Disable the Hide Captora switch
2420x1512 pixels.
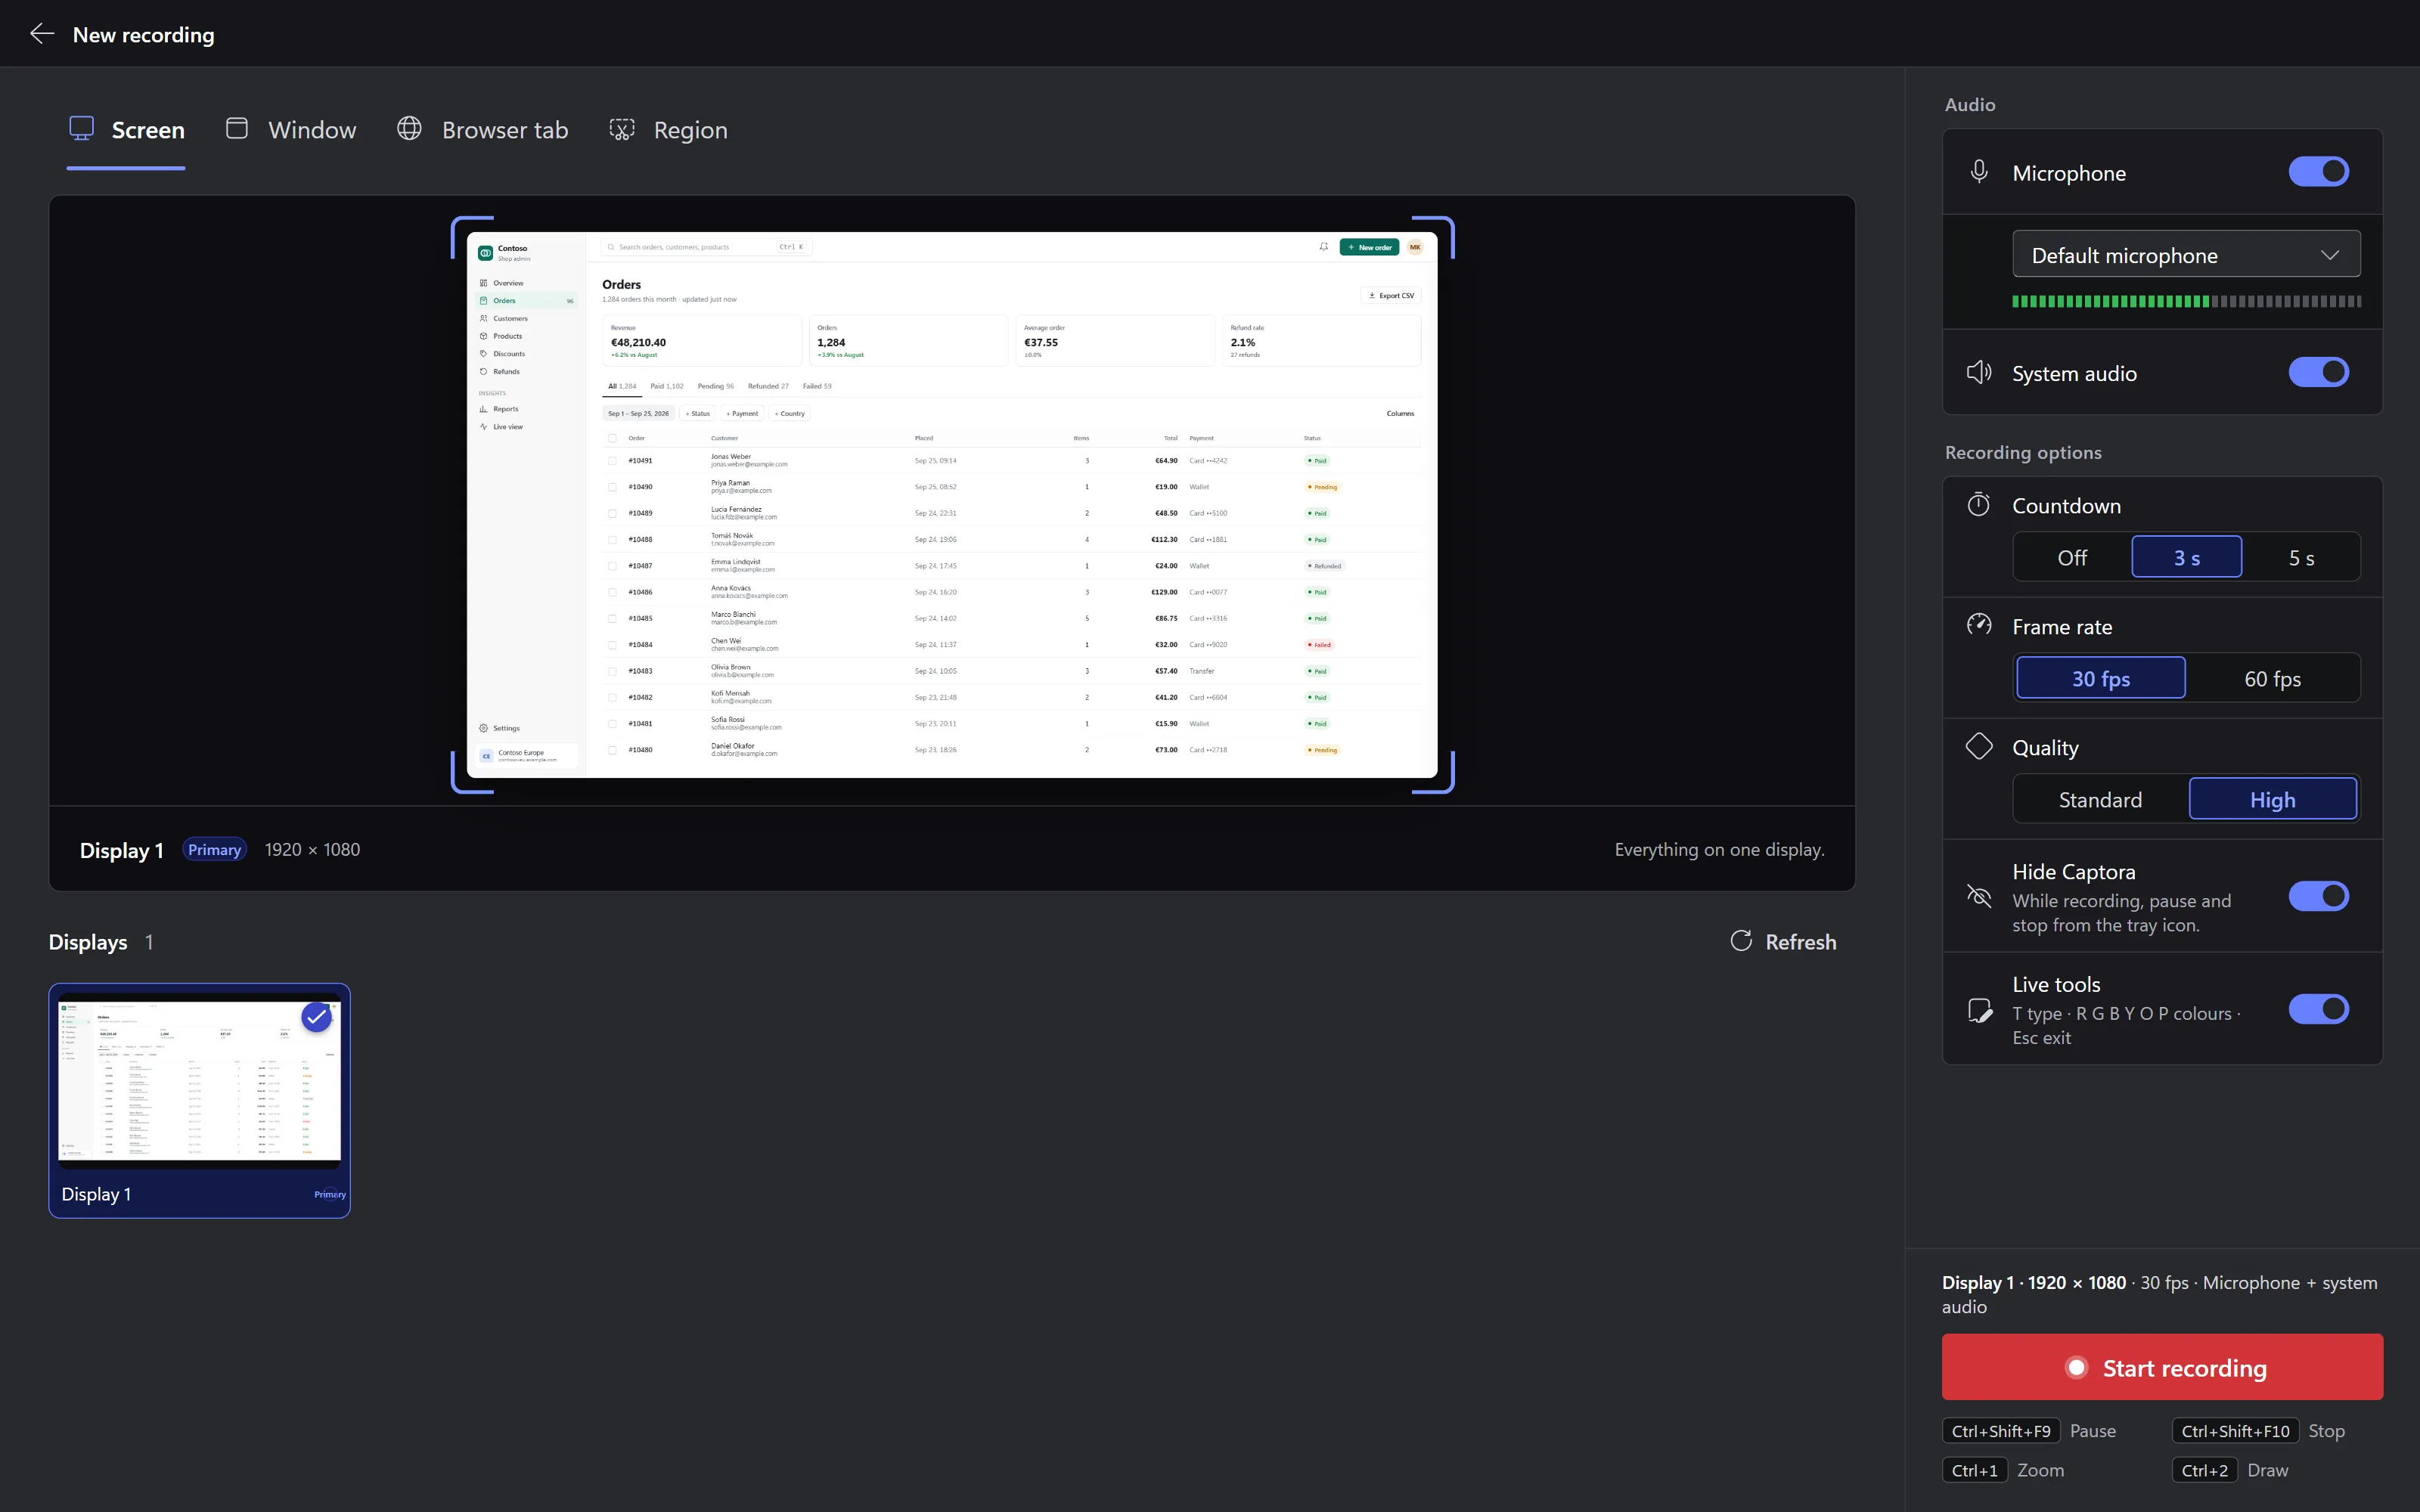click(2318, 896)
